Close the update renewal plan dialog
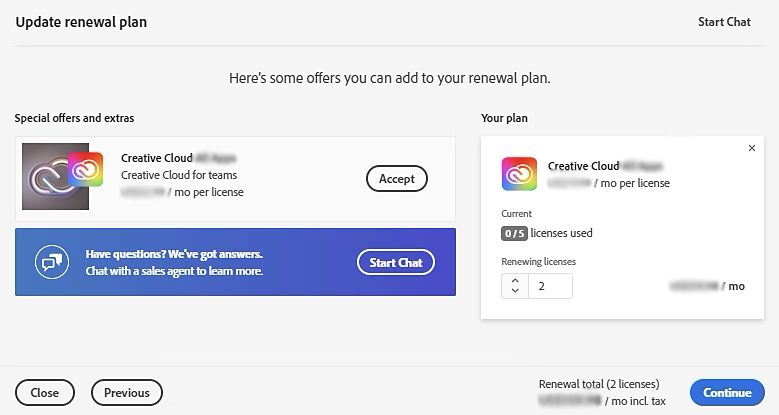 (x=45, y=393)
